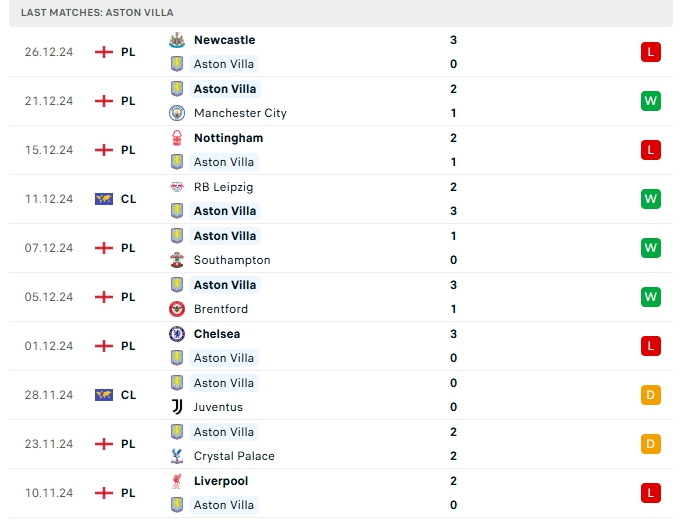Image resolution: width=684 pixels, height=521 pixels.
Task: Click the Champions League flag on 11.12.24
Action: [x=103, y=199]
